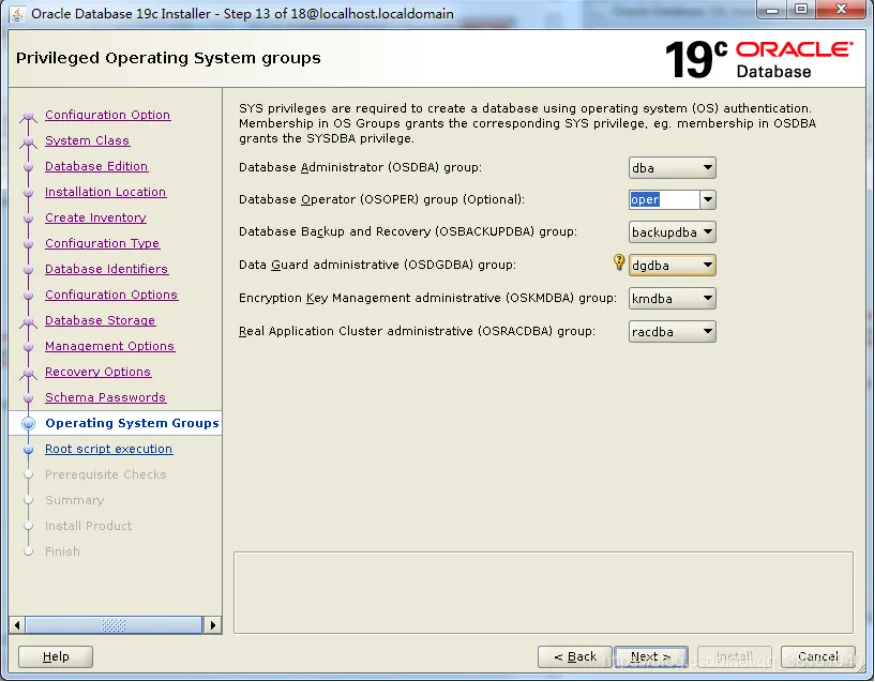Image resolution: width=875 pixels, height=682 pixels.
Task: Click the Java installer title bar icon
Action: click(x=17, y=13)
